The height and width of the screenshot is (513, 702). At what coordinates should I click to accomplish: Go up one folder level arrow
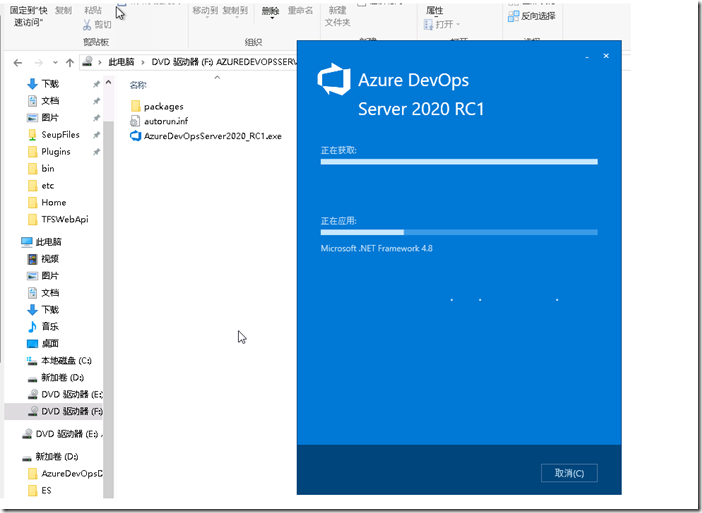[70, 63]
